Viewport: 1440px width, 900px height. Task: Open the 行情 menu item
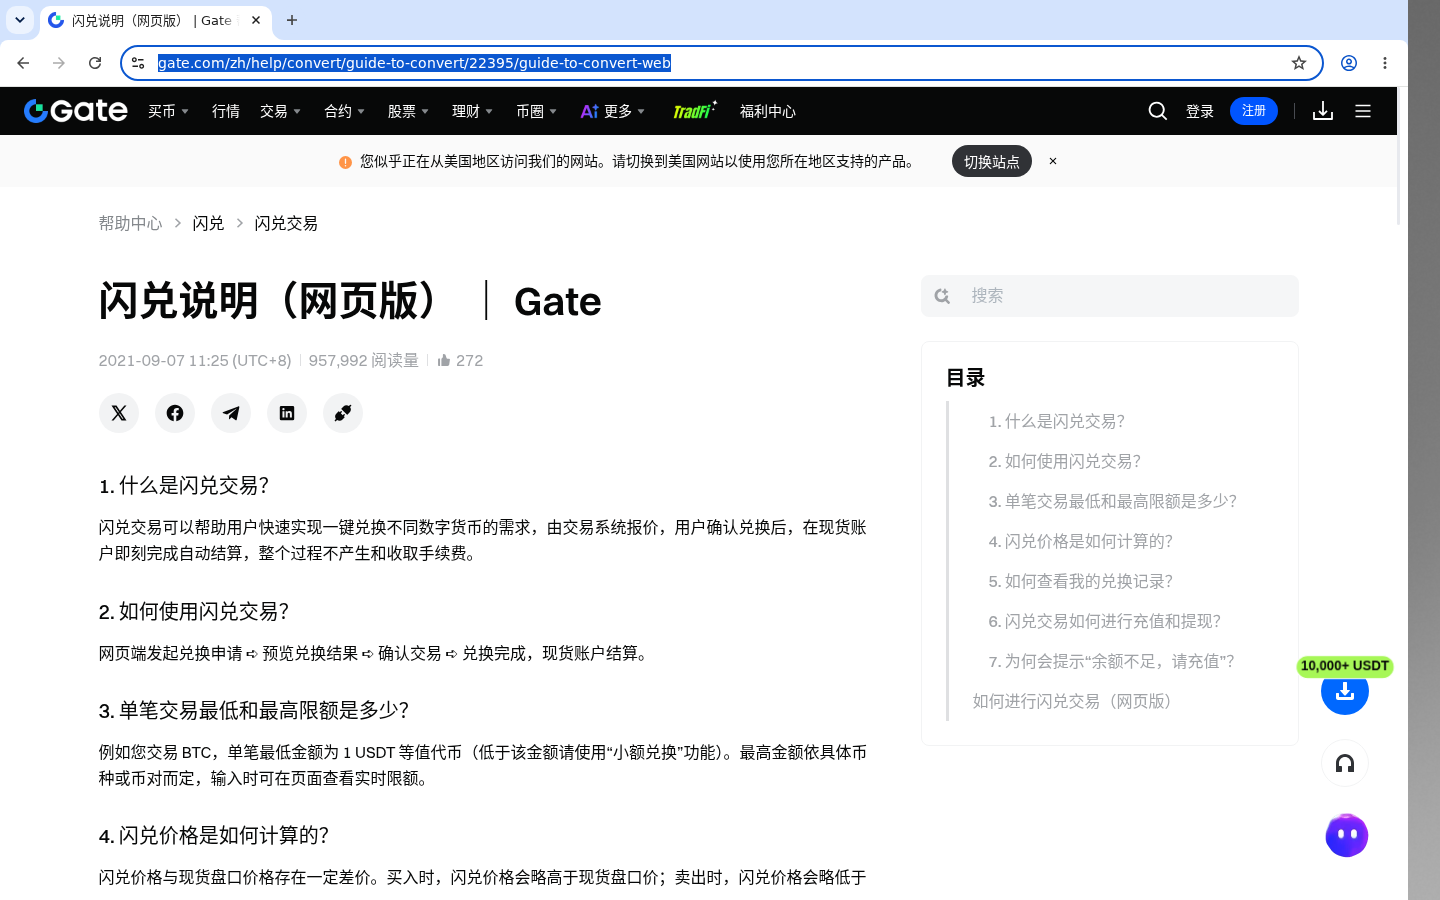pos(226,111)
